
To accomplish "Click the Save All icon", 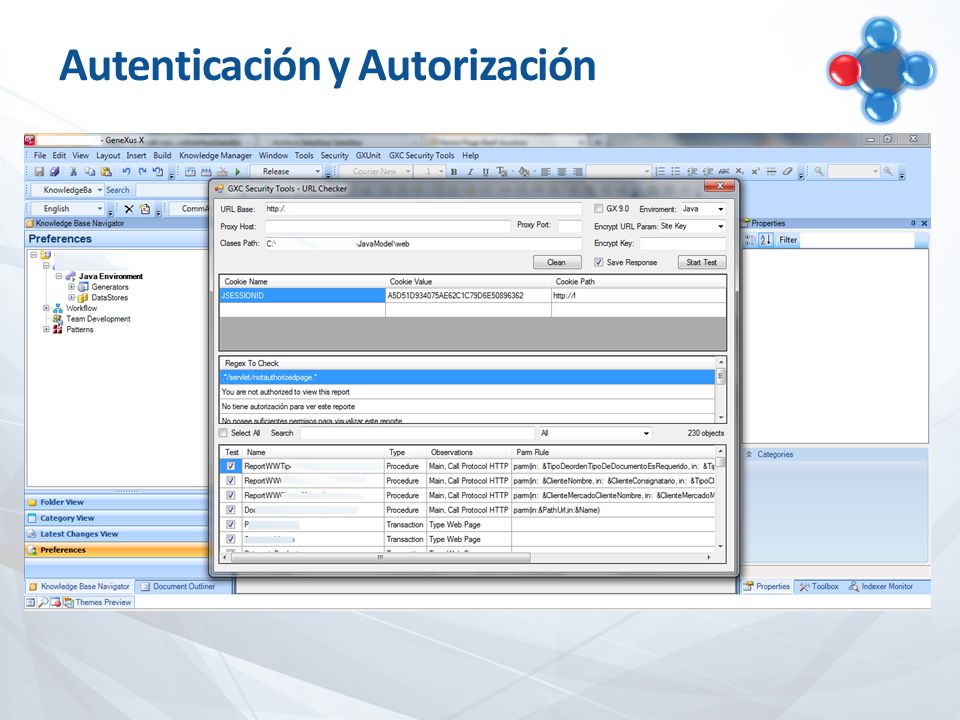I will tap(54, 172).
